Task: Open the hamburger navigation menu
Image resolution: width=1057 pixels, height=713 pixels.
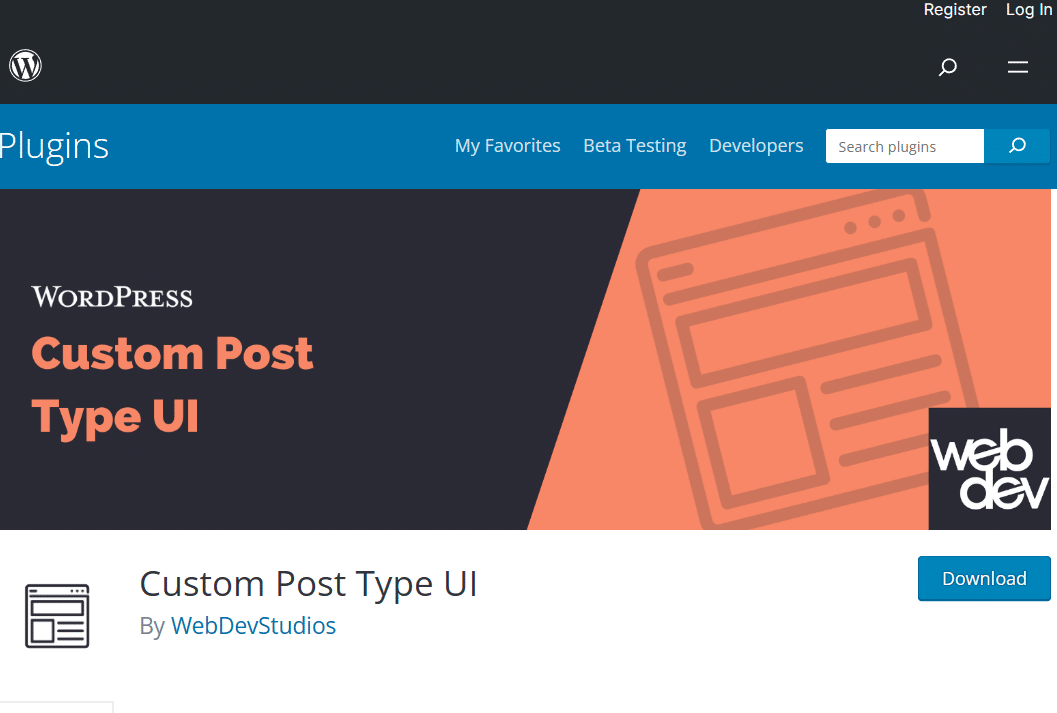Action: pos(1017,68)
